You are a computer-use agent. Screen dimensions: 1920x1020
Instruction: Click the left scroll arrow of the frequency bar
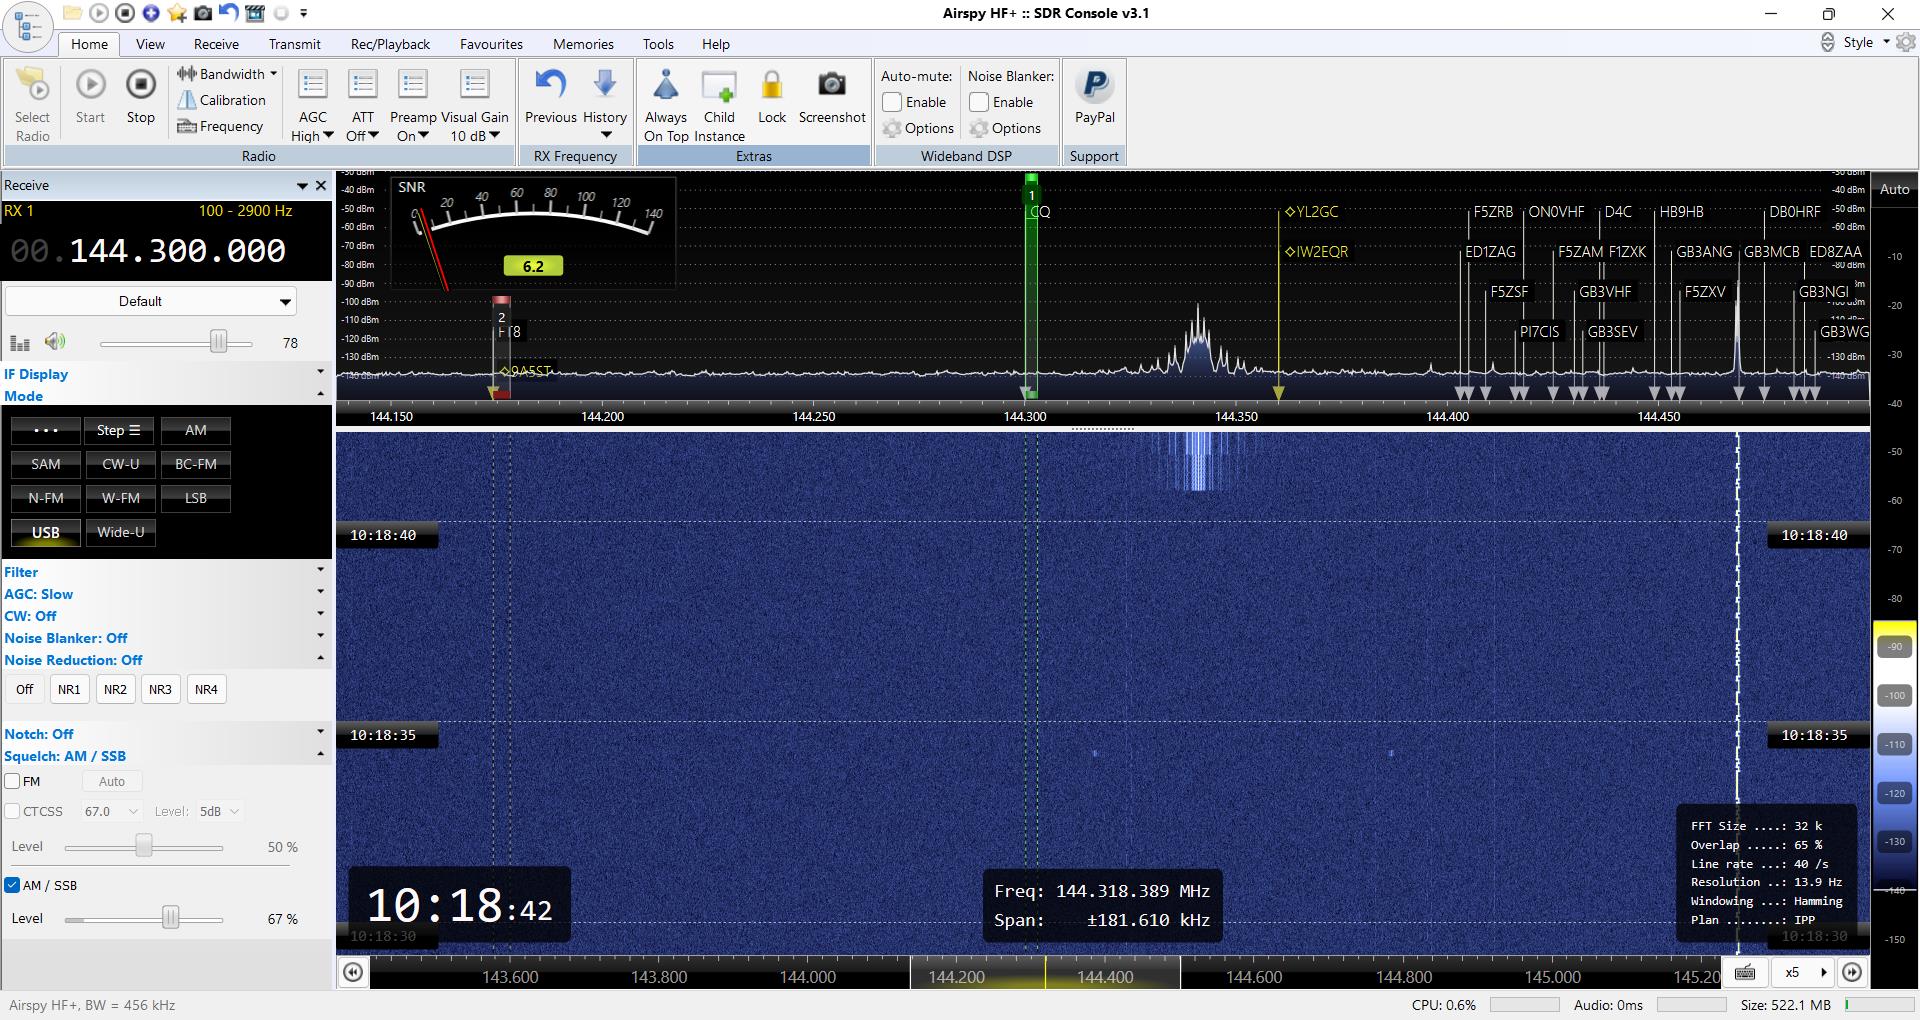tap(353, 972)
